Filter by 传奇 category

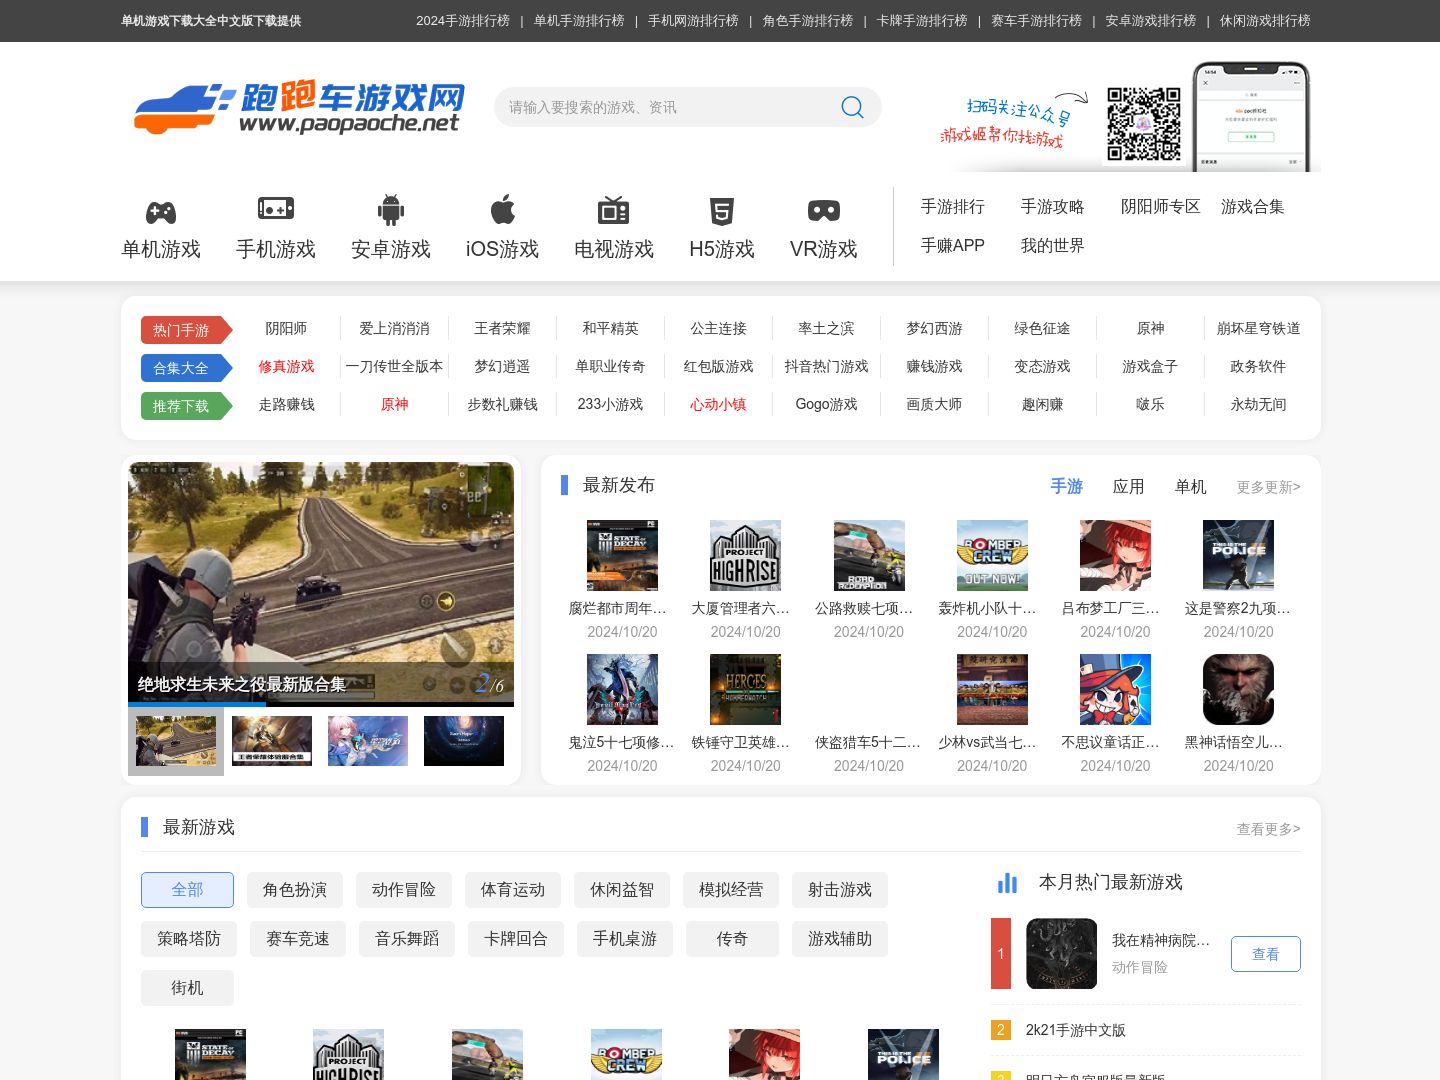pyautogui.click(x=732, y=939)
